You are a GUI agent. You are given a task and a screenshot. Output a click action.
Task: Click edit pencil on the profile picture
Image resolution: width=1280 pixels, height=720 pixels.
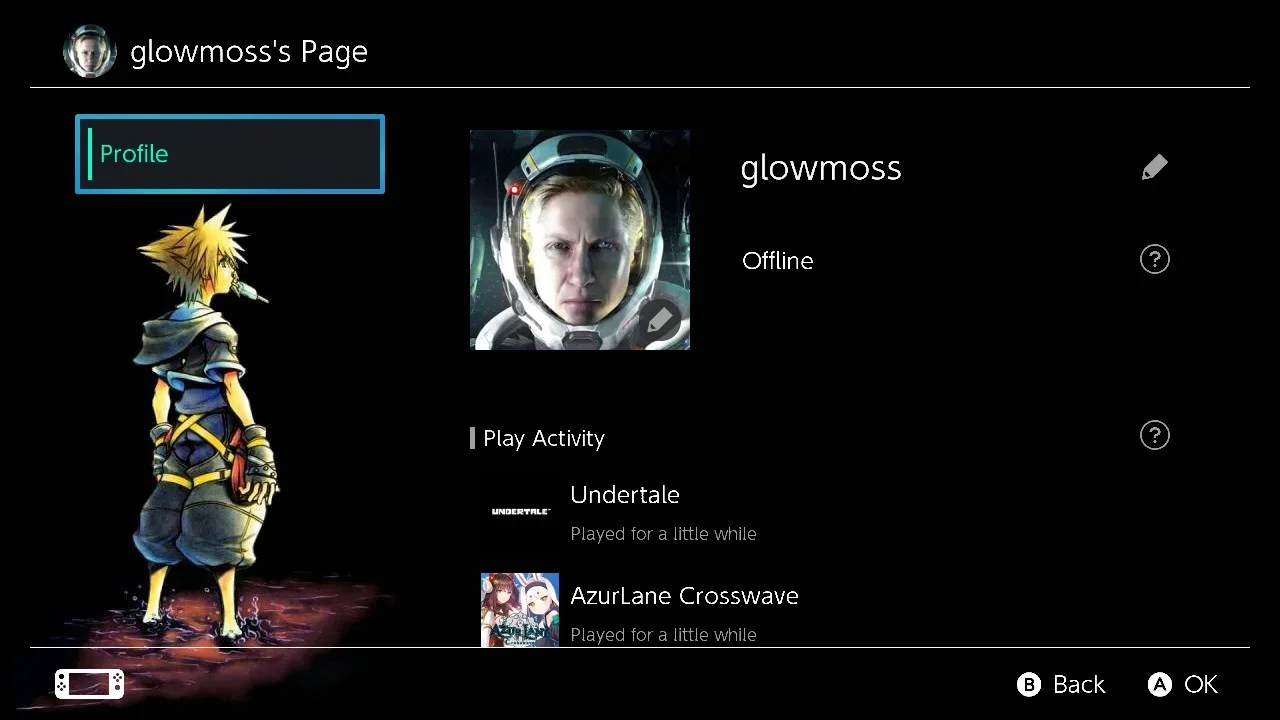[x=659, y=322]
